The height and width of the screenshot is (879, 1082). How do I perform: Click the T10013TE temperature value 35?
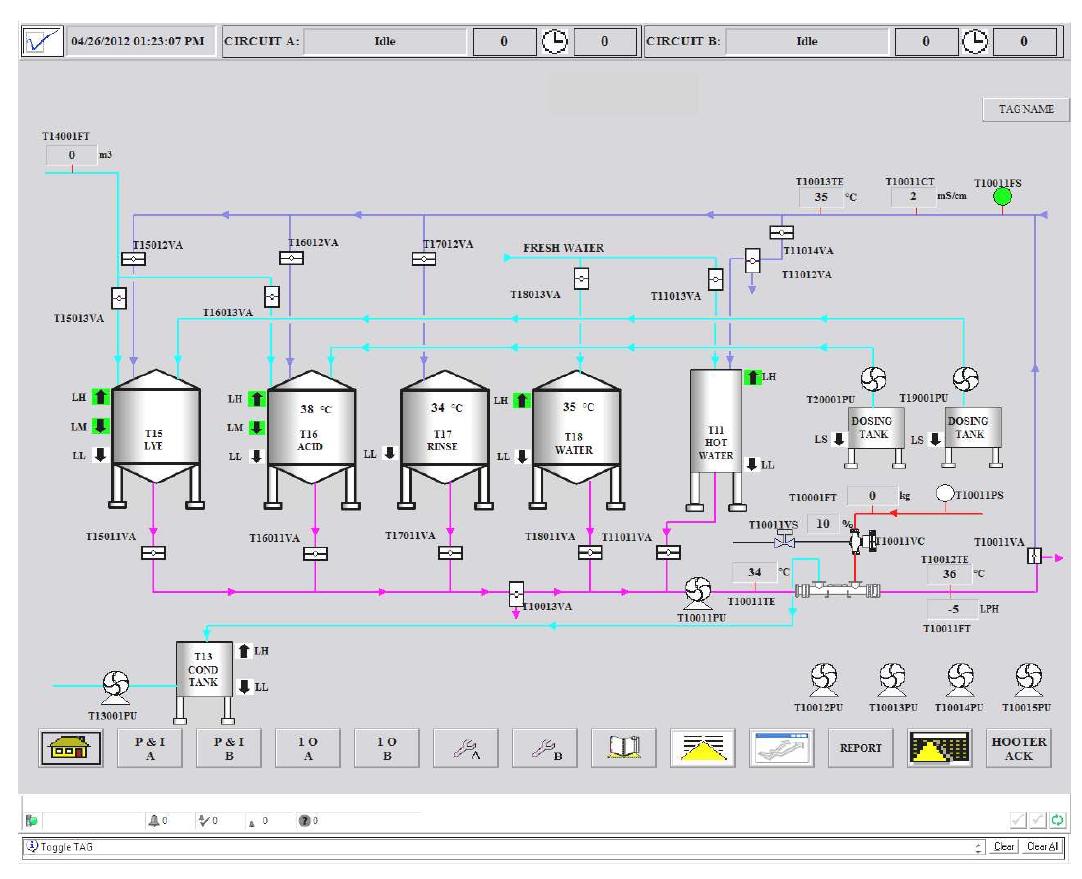pos(820,197)
